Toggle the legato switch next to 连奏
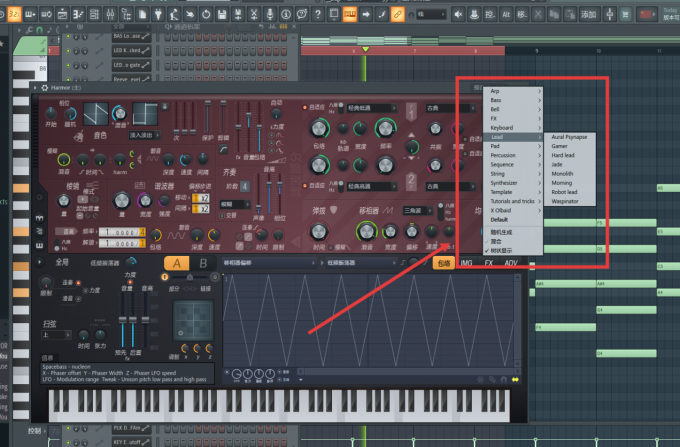 (x=78, y=283)
